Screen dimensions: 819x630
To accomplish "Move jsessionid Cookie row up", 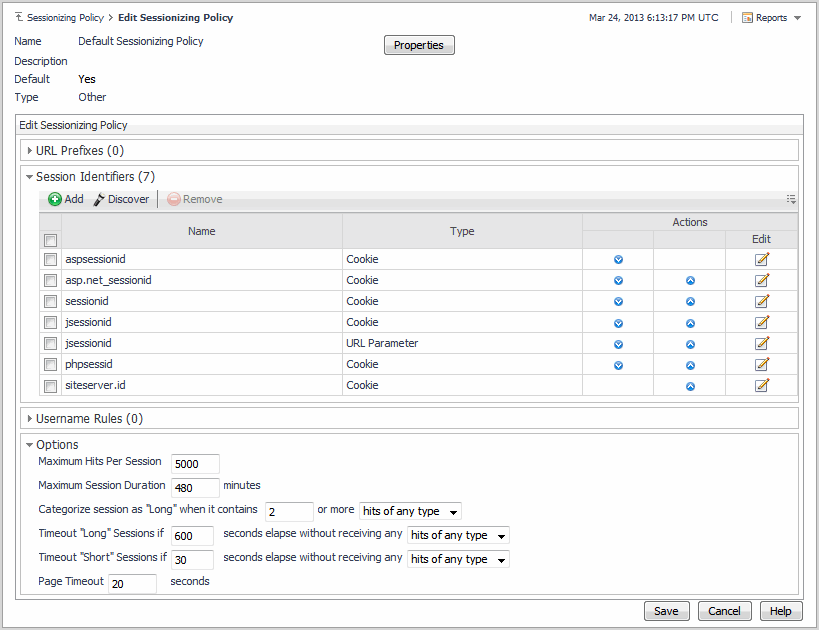I will pyautogui.click(x=691, y=323).
